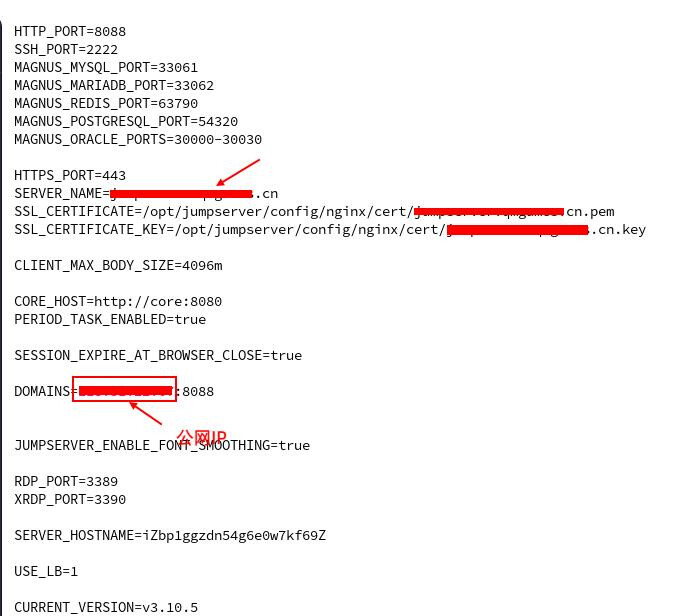Click the CLIENT_MAX_BODY_SIZE=4096m line
The image size is (697, 616).
[x=118, y=266]
